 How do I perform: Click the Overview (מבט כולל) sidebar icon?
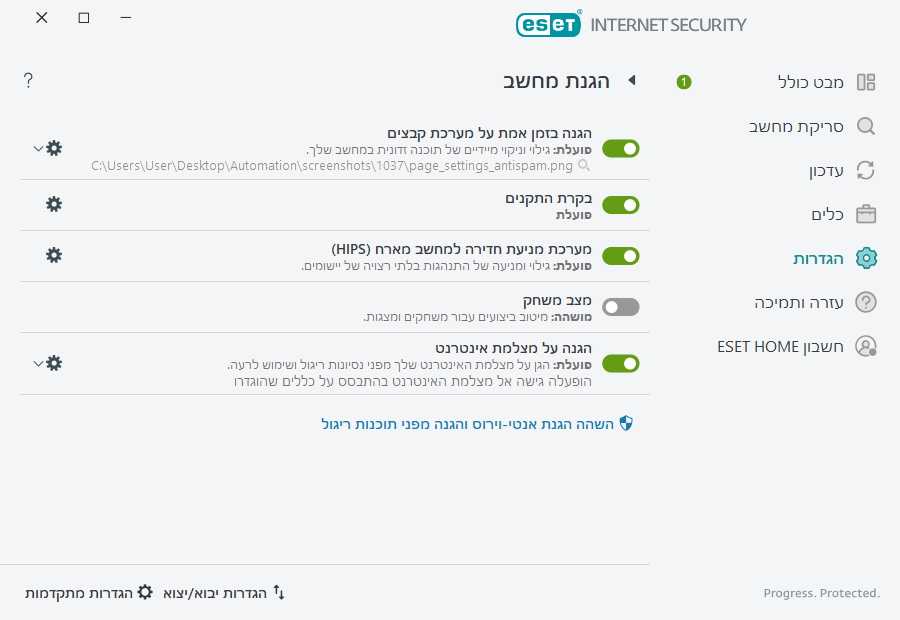[866, 82]
